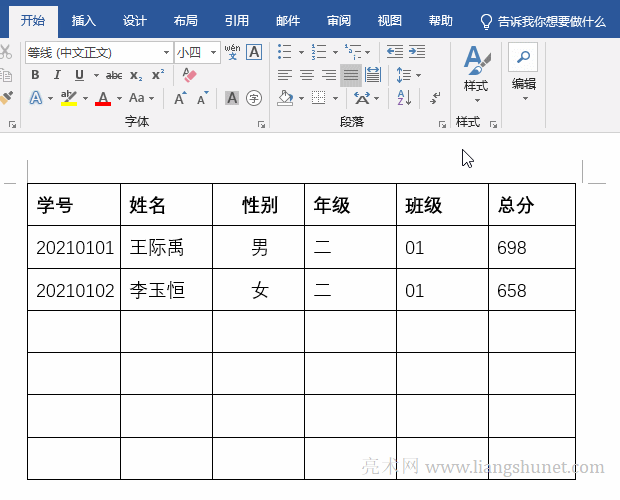Viewport: 620px width, 500px height.
Task: Toggle subscript formatting
Action: tap(136, 75)
